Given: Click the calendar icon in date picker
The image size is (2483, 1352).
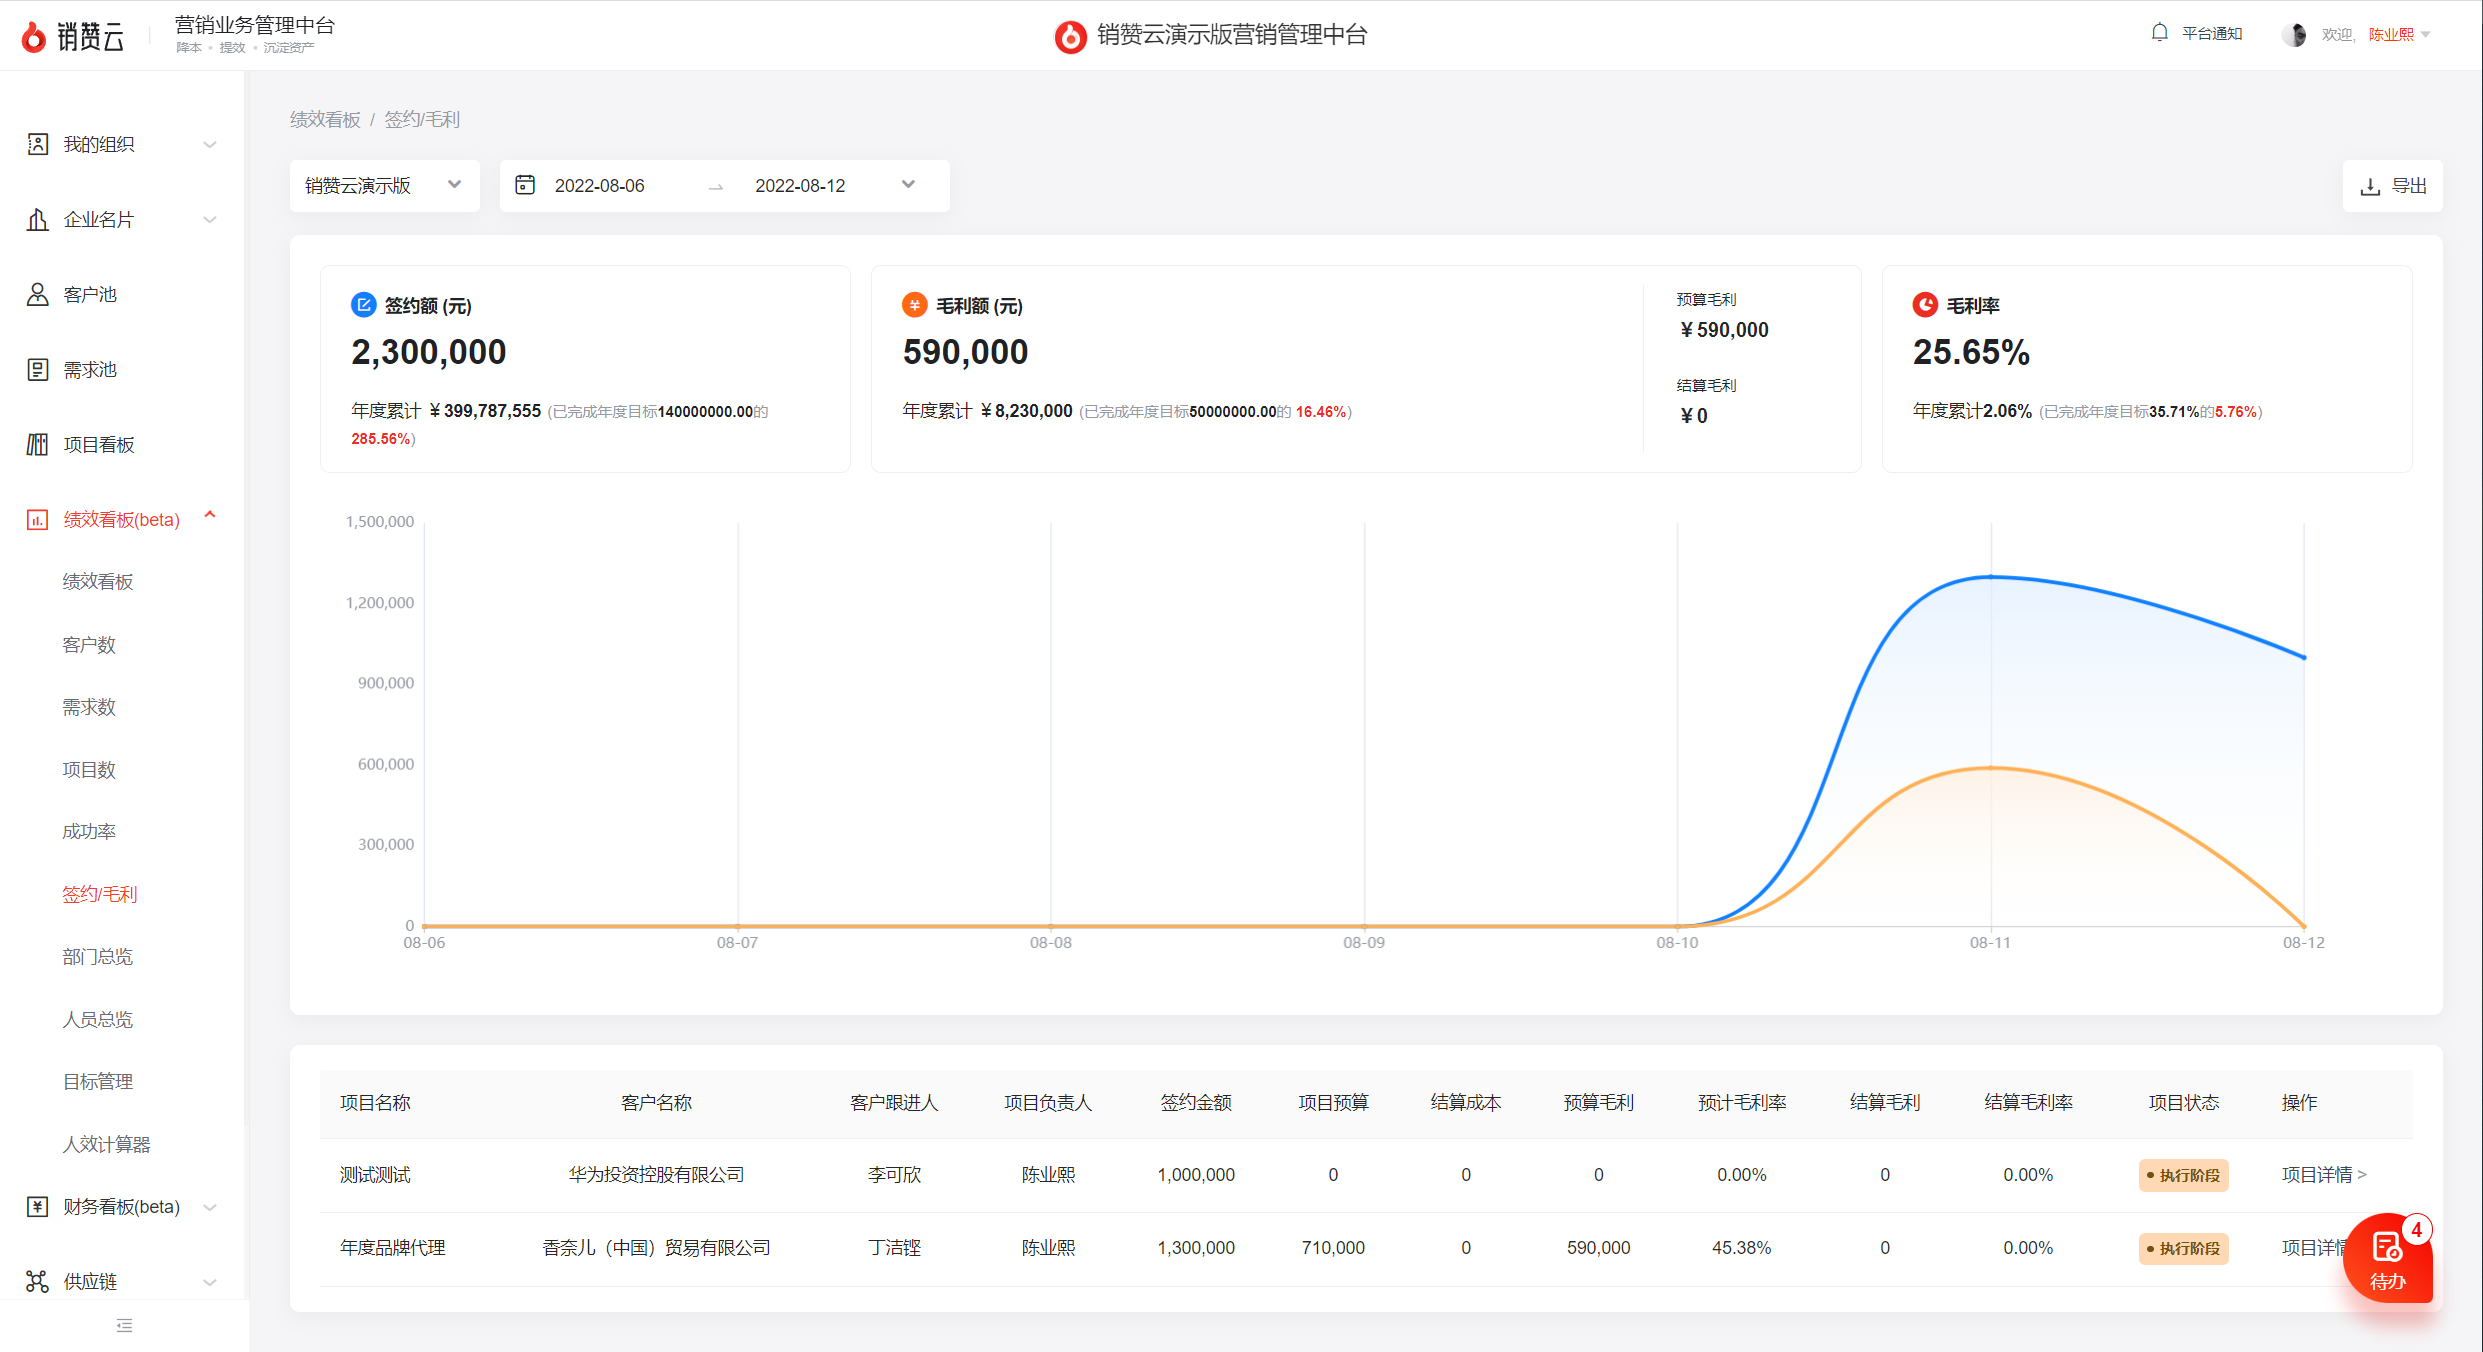Looking at the screenshot, I should point(525,185).
